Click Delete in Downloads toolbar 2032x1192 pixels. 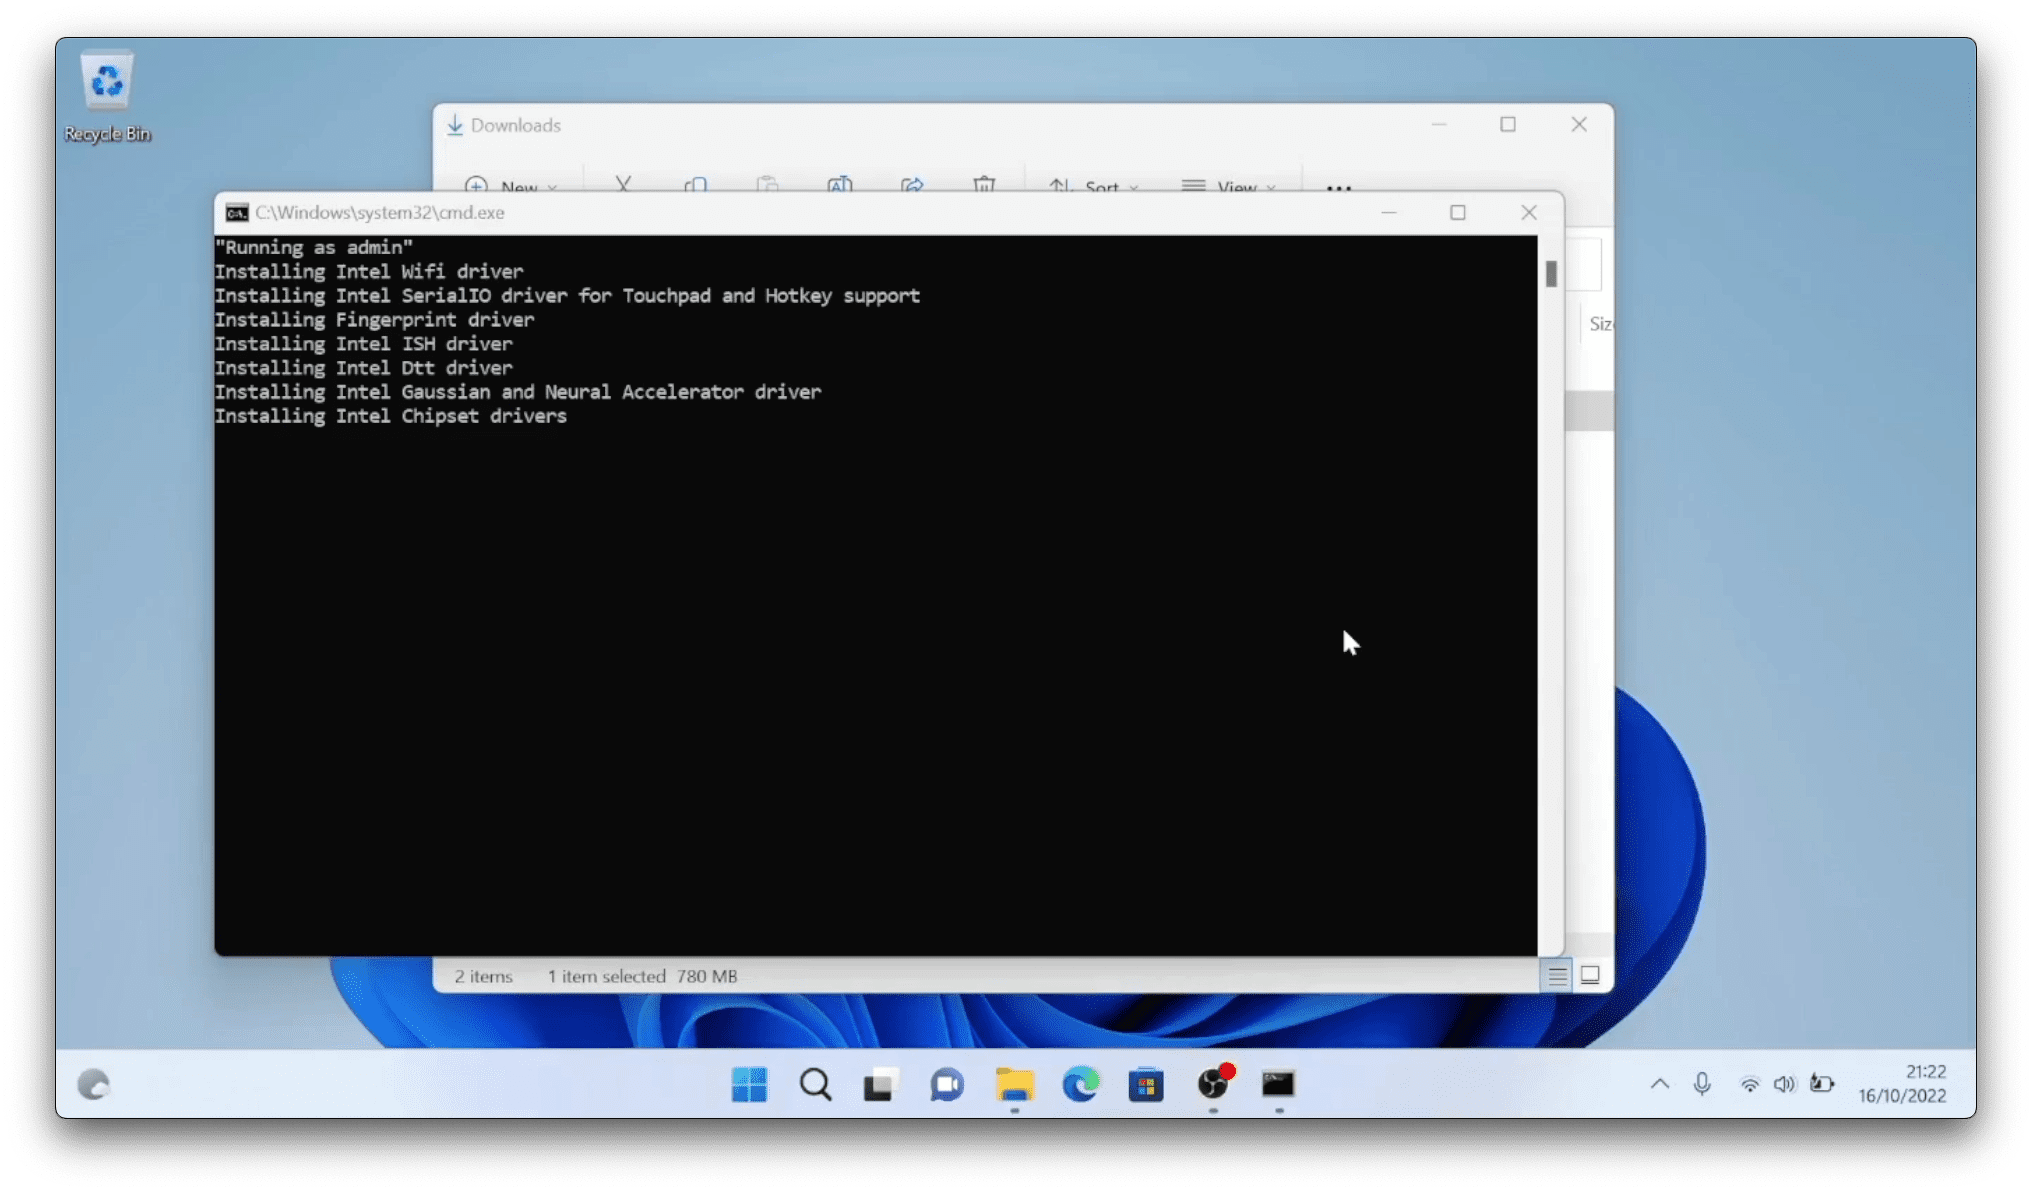tap(984, 184)
